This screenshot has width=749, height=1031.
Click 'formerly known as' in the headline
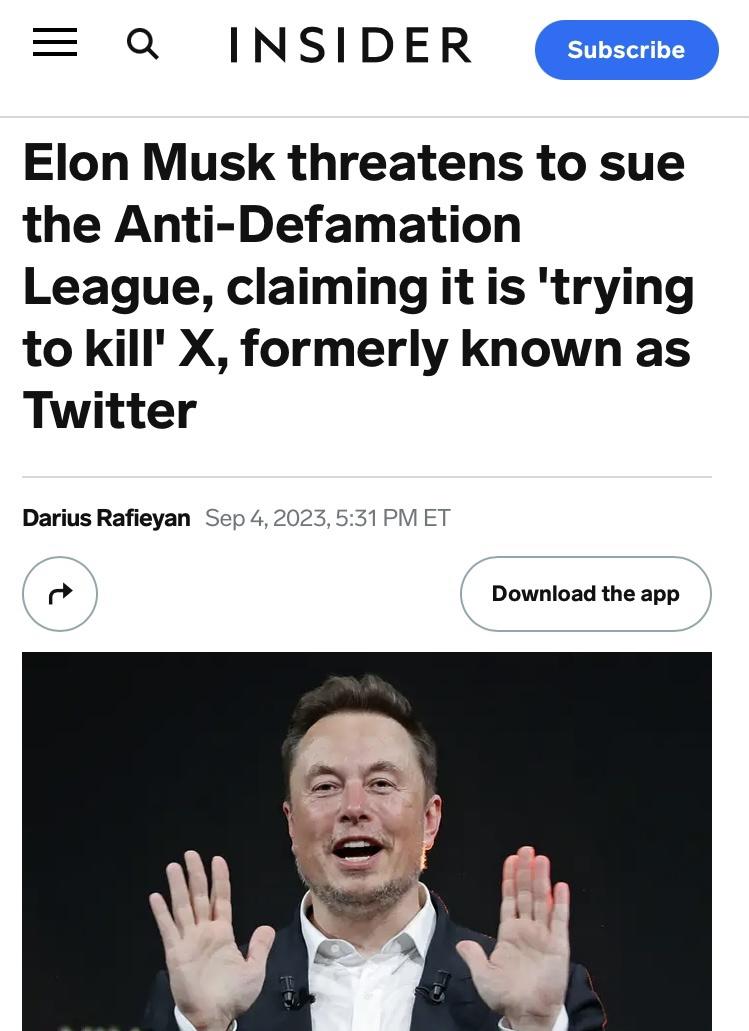465,349
